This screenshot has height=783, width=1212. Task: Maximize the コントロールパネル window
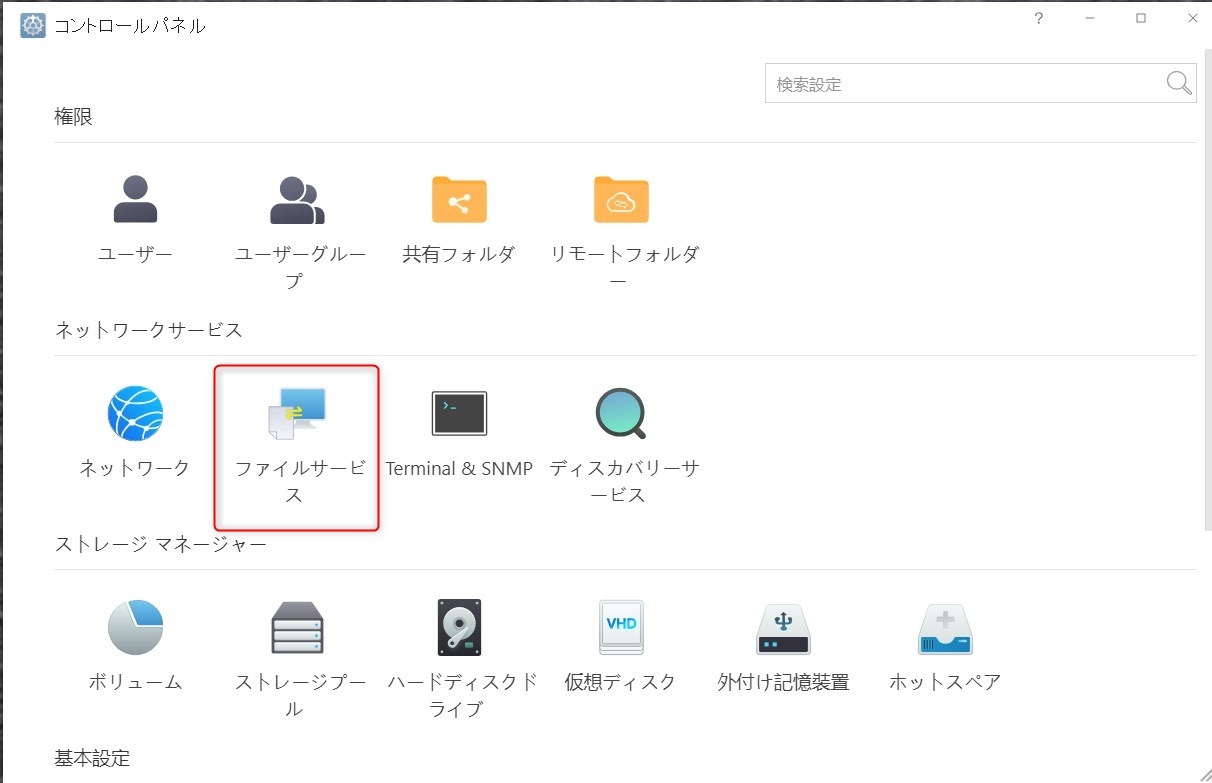point(1141,19)
